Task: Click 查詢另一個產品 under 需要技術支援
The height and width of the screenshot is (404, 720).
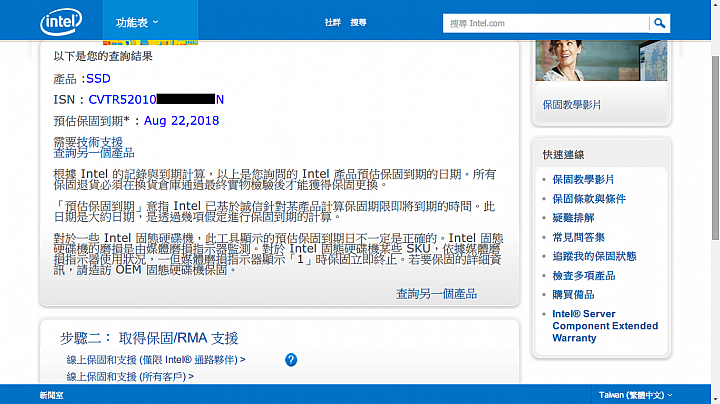Action: [94, 153]
